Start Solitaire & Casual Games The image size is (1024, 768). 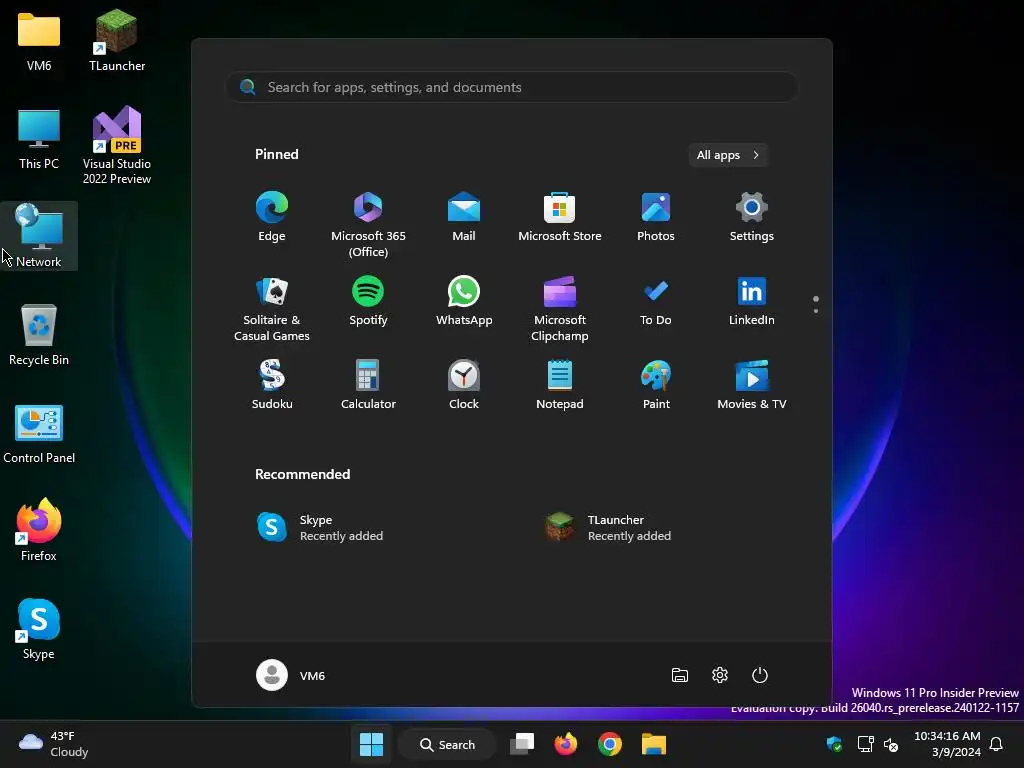272,310
